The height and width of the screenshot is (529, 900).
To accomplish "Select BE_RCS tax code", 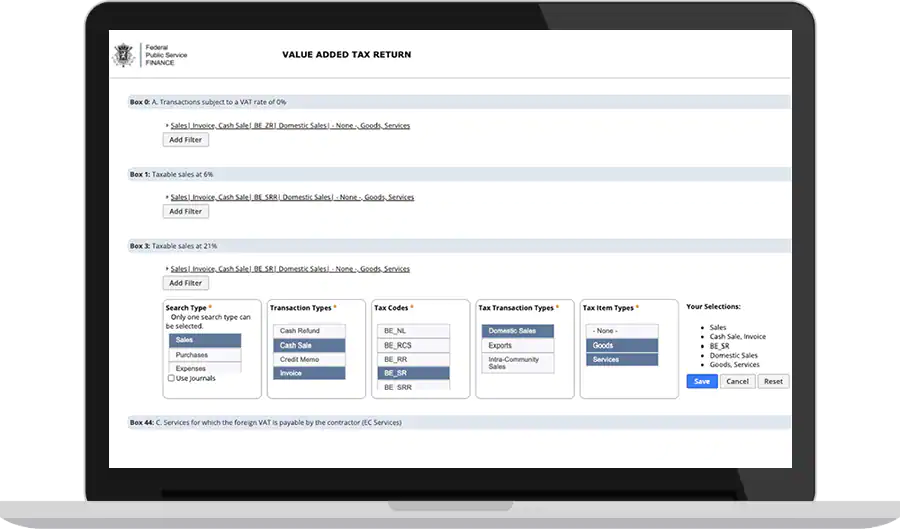I will [413, 345].
